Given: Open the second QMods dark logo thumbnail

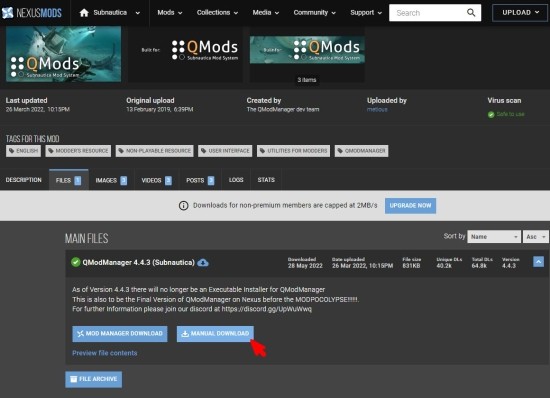Looking at the screenshot, I should point(186,54).
